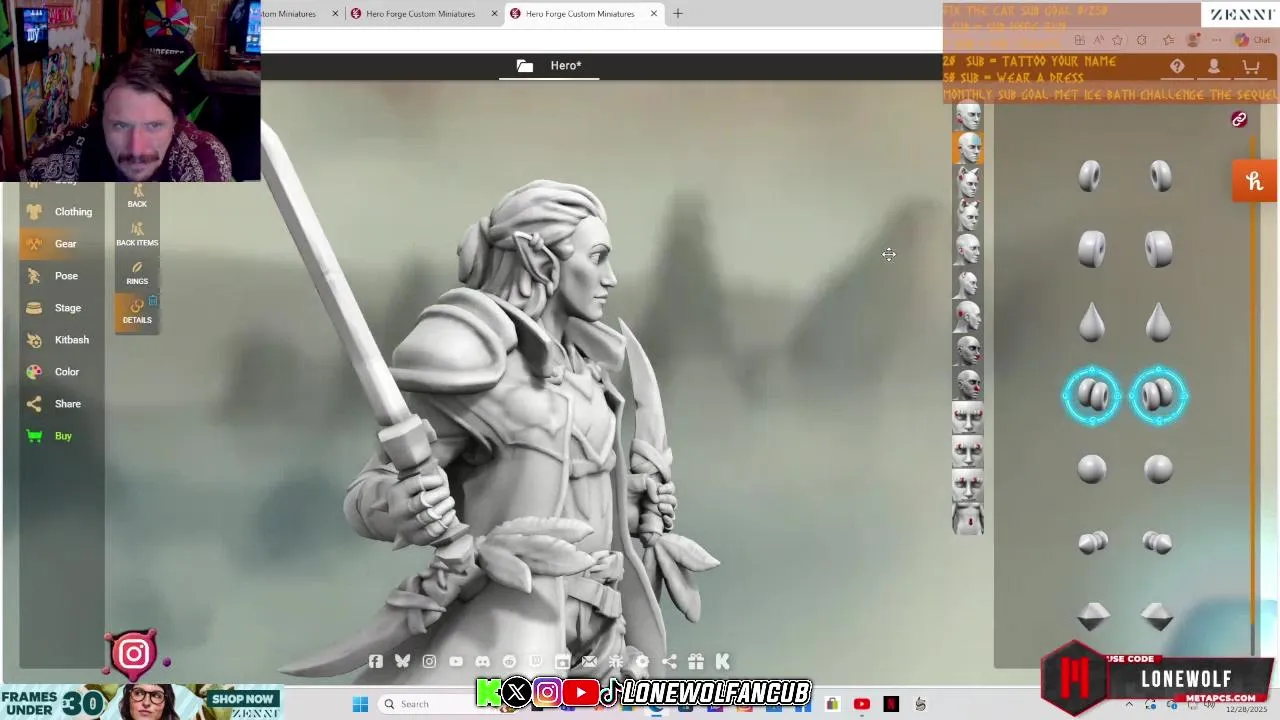Open the YouTube icon in bottom toolbar
Viewport: 1280px width, 720px height.
coord(456,662)
